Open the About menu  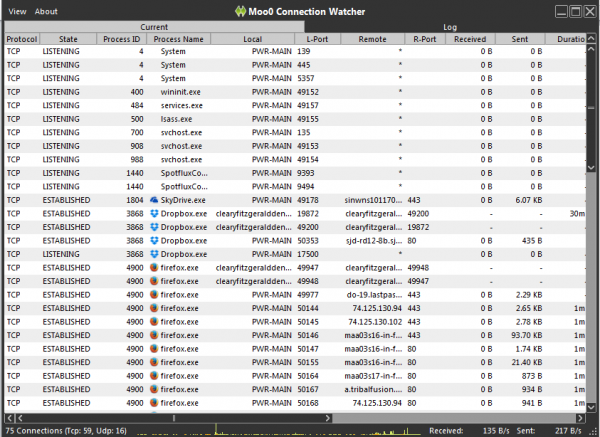click(46, 11)
